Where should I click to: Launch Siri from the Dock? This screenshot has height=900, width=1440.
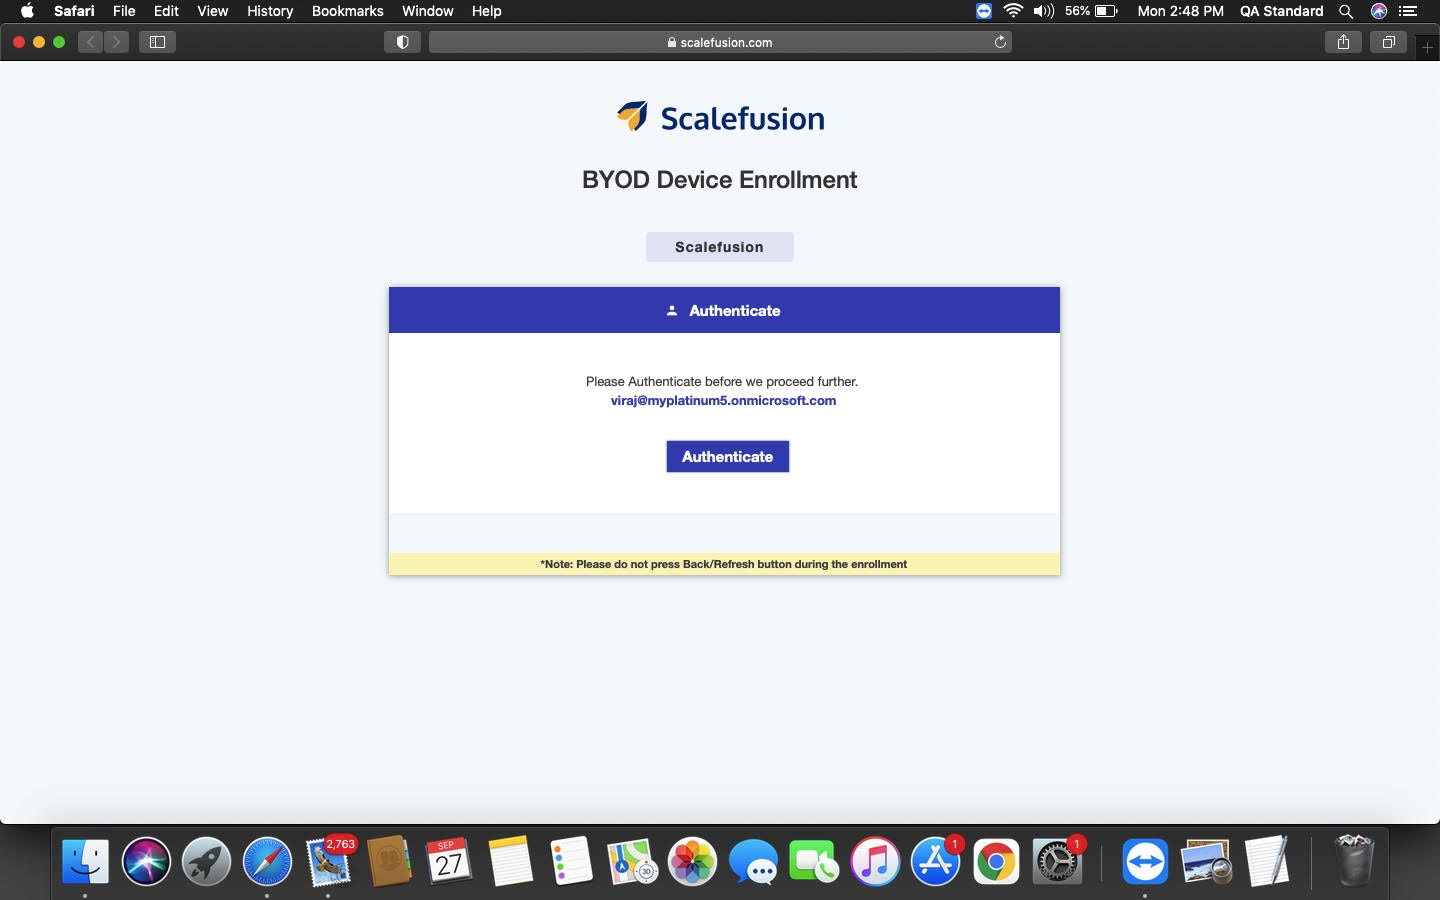(x=146, y=861)
